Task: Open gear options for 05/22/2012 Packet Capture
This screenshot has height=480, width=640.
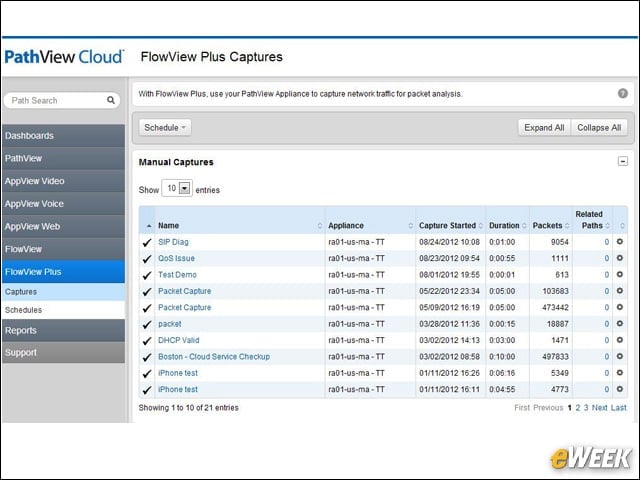Action: [x=620, y=291]
